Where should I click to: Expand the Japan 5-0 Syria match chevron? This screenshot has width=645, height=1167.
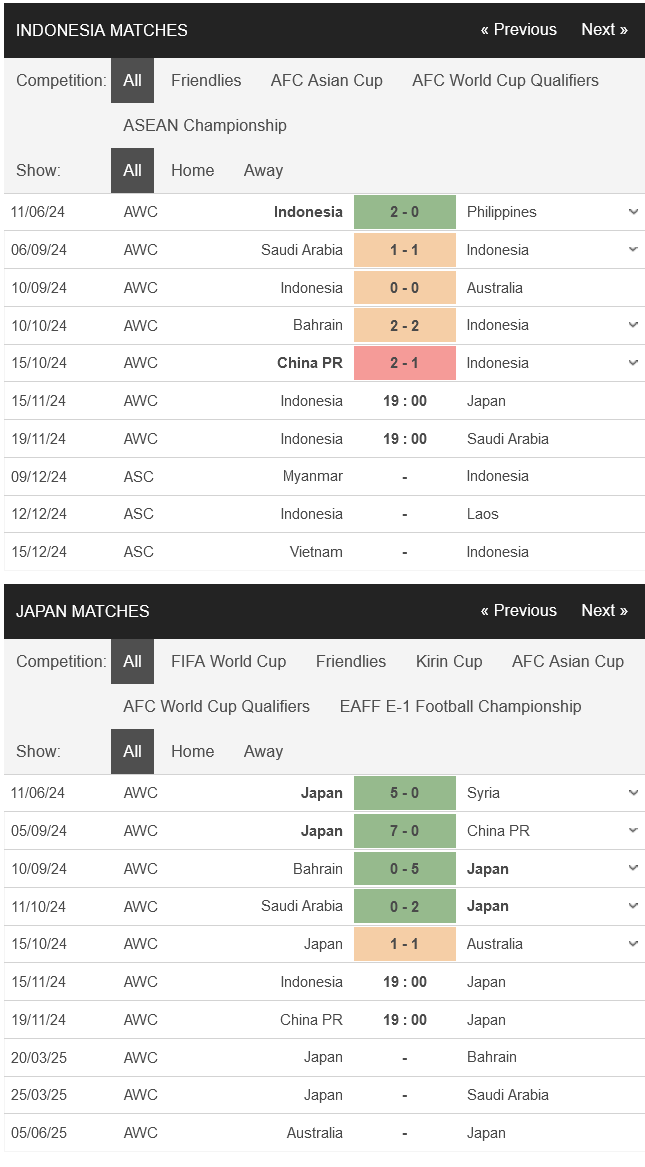point(633,793)
